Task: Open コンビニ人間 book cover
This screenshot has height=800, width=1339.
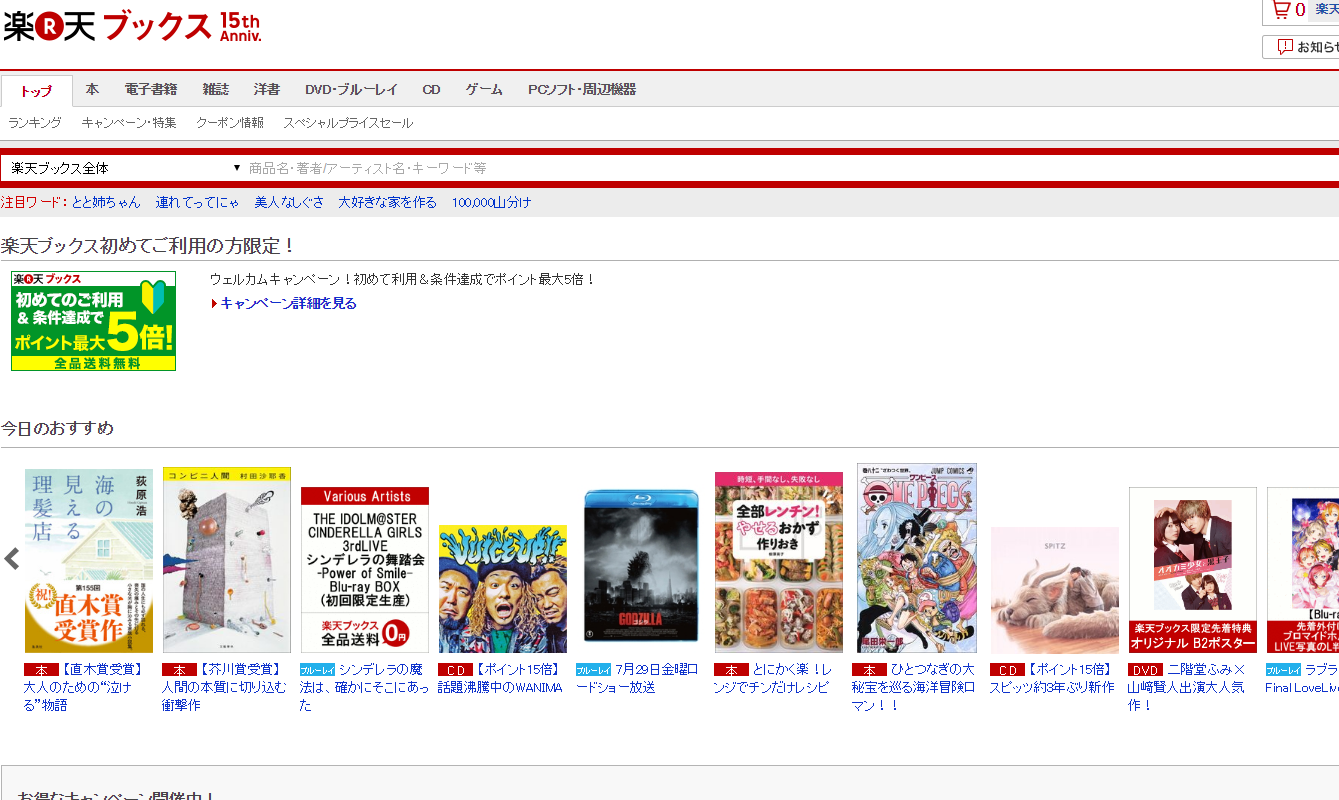Action: click(x=227, y=560)
